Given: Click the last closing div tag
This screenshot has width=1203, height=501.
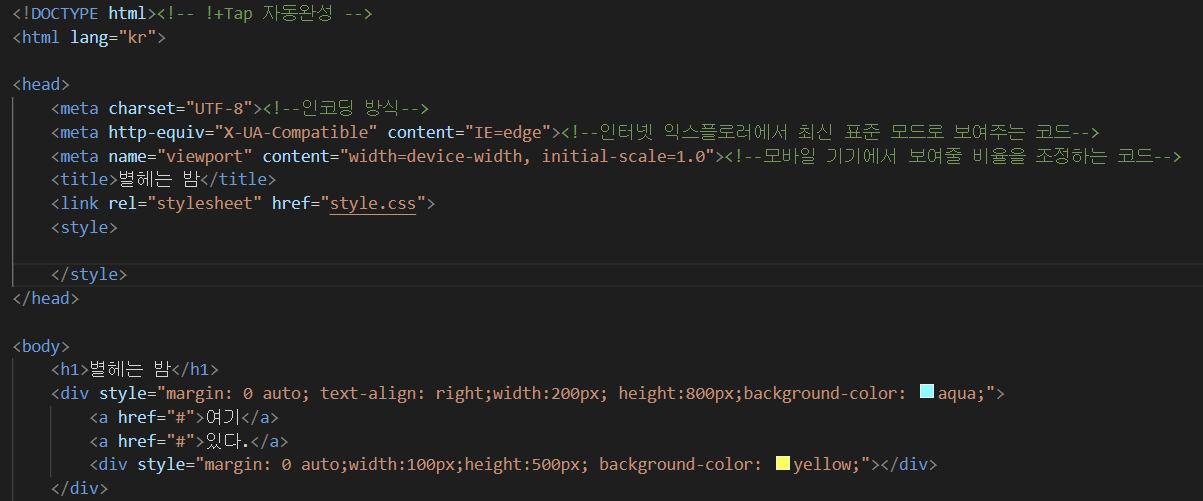Looking at the screenshot, I should tap(79, 488).
